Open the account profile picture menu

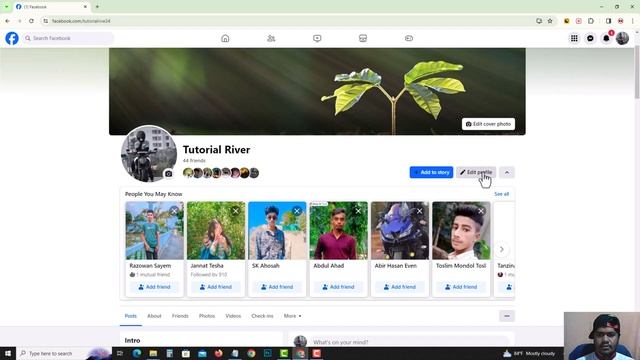[x=622, y=38]
